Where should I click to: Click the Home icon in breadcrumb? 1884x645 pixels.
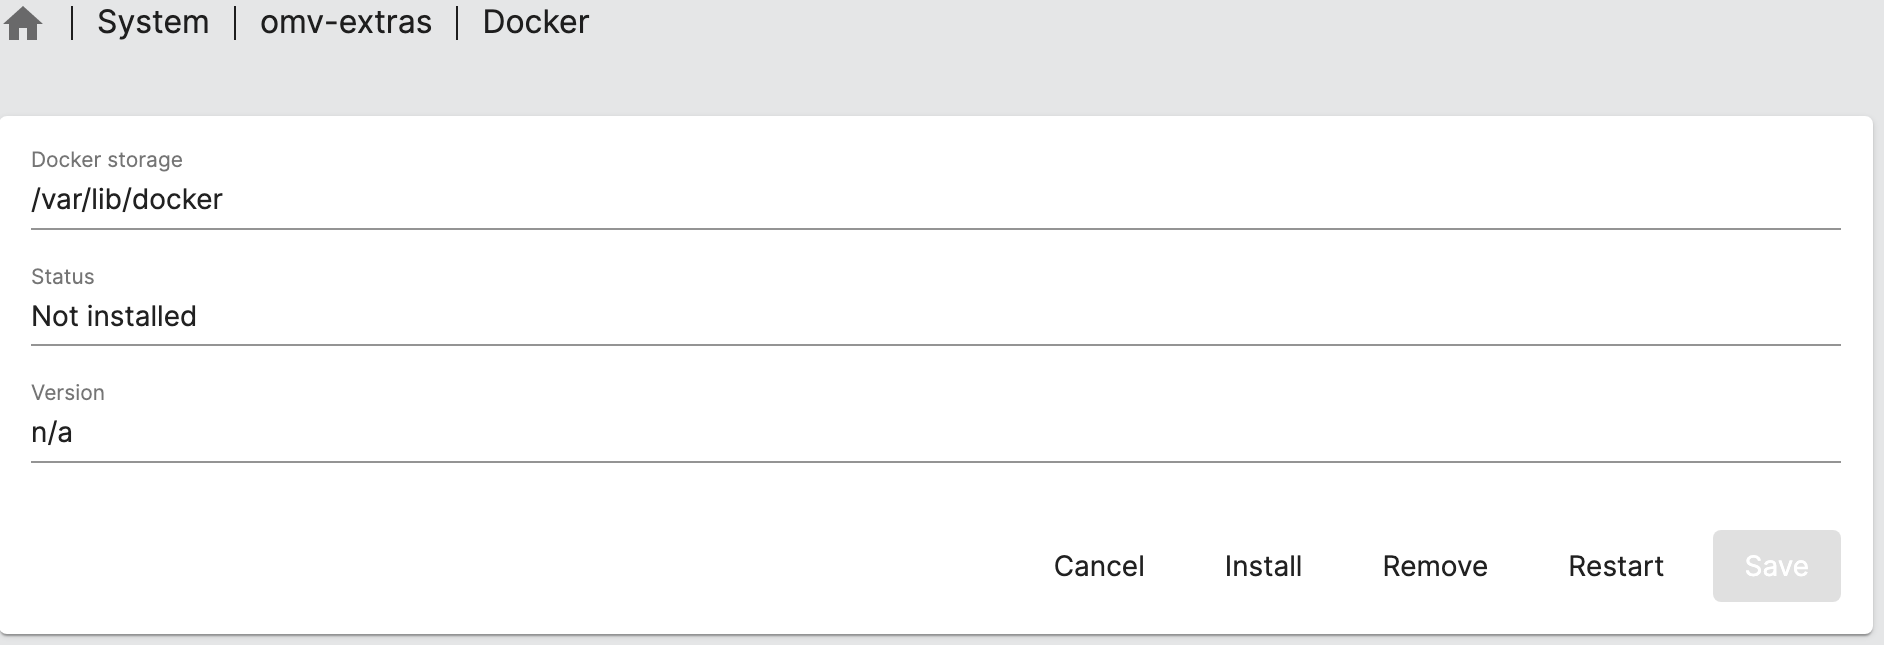click(x=23, y=23)
